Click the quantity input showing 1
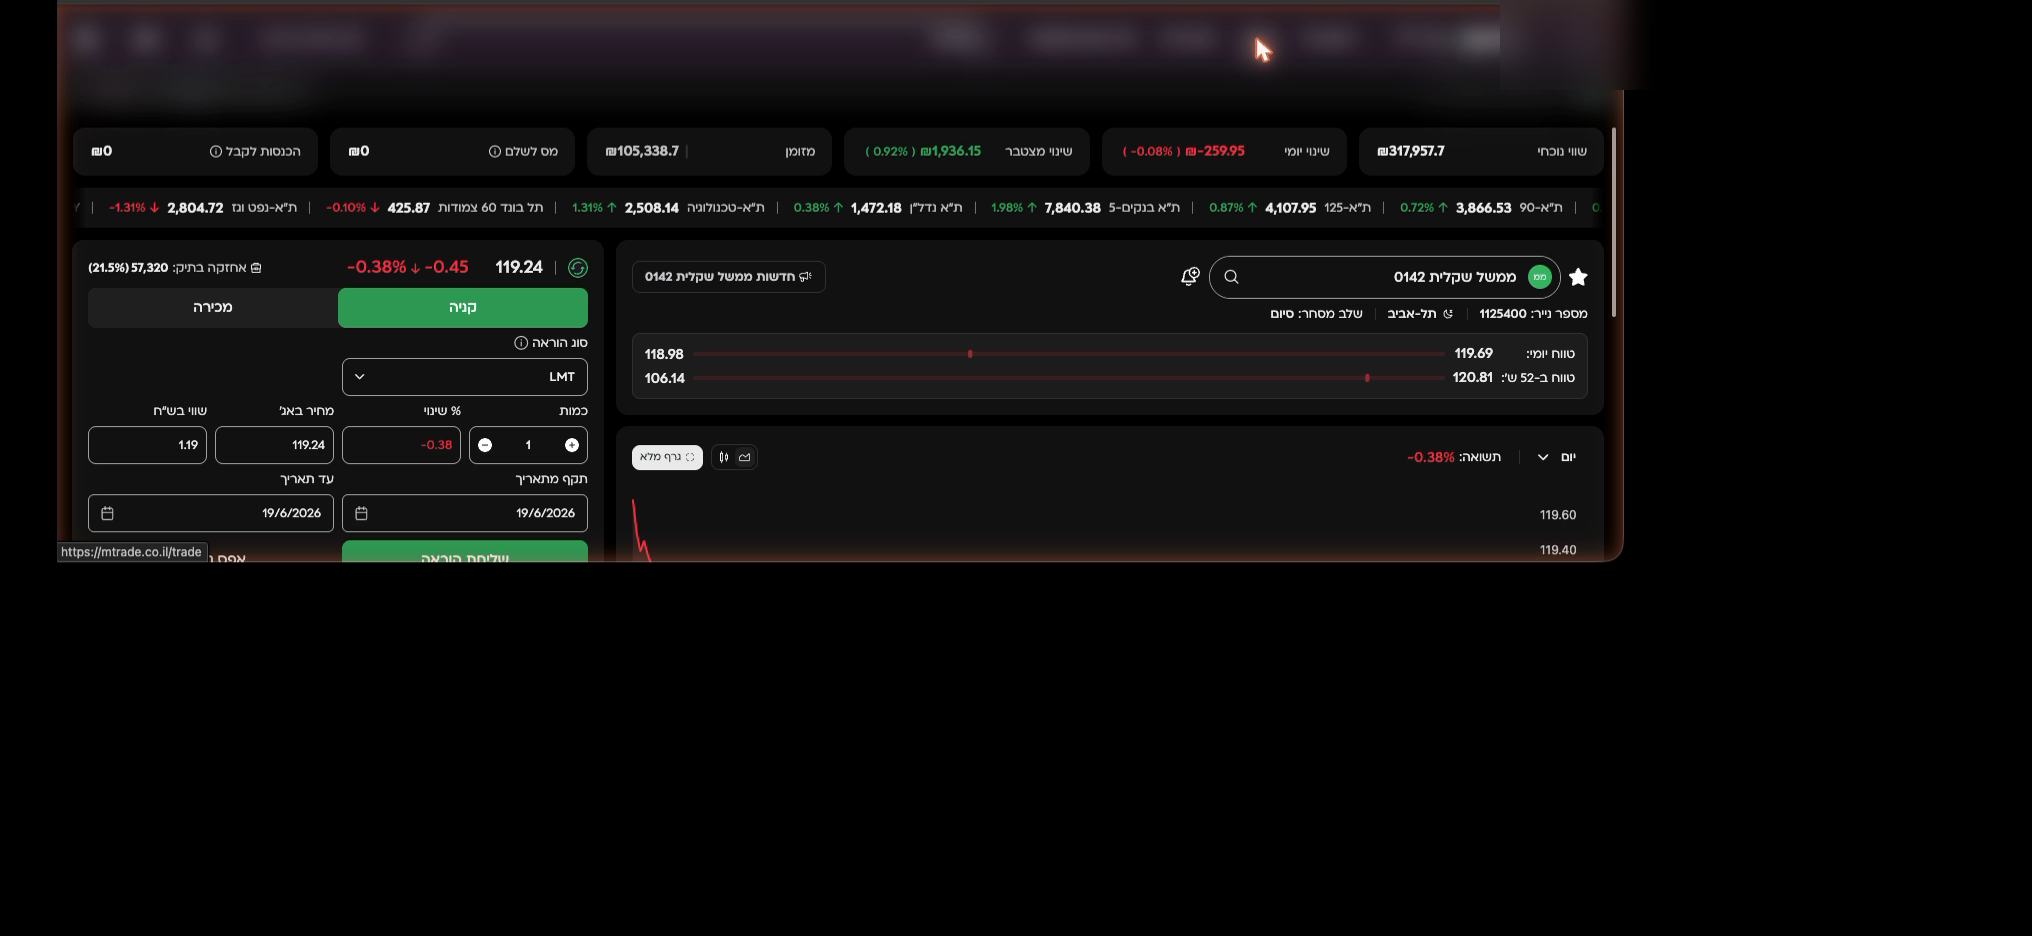The image size is (2032, 936). click(528, 445)
